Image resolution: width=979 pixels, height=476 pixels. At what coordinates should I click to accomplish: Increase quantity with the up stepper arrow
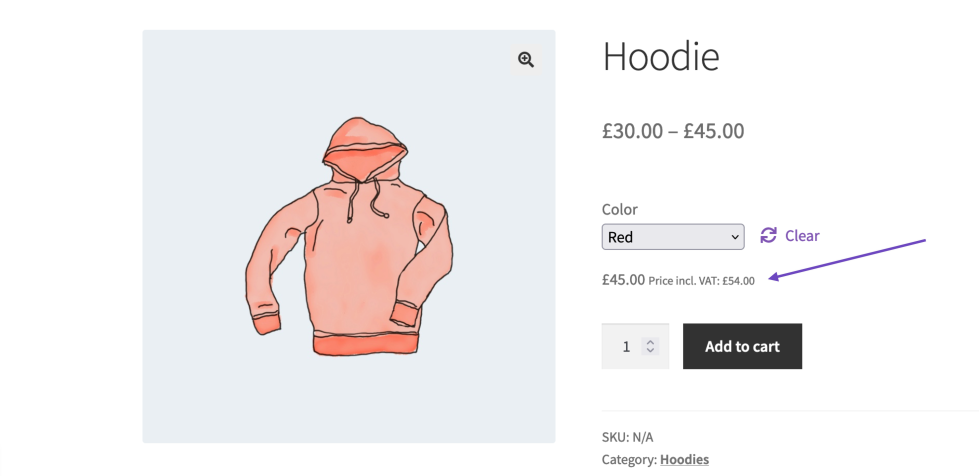651,342
